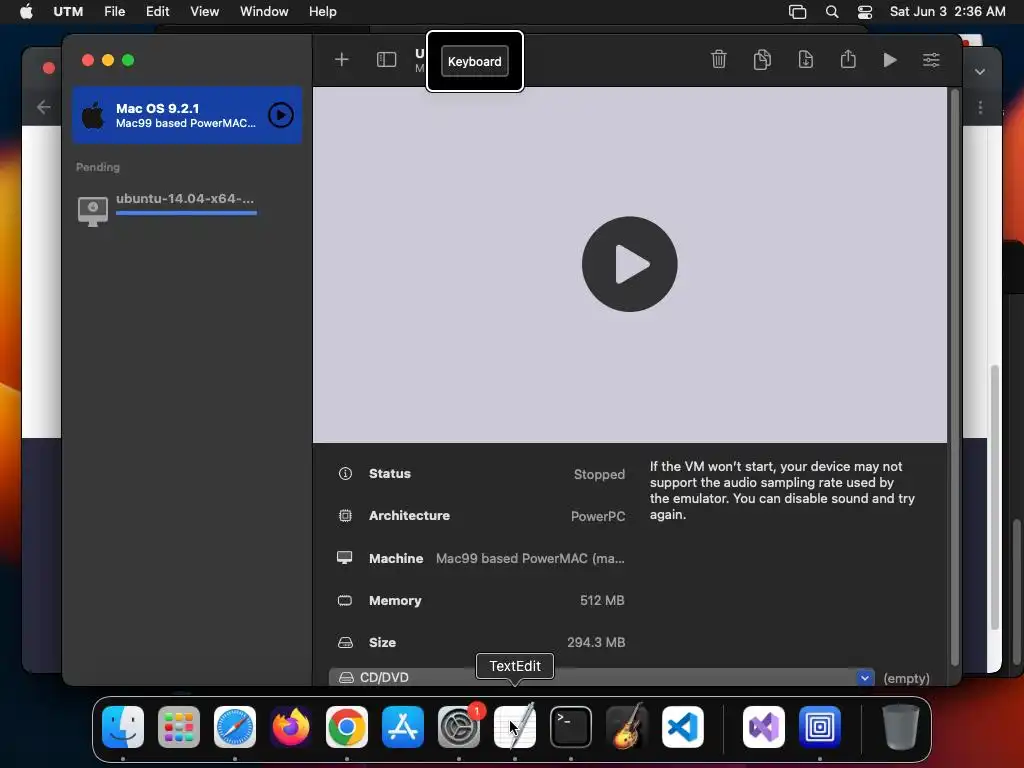Share the selected VM using the share icon
This screenshot has height=768, width=1024.
click(x=848, y=59)
